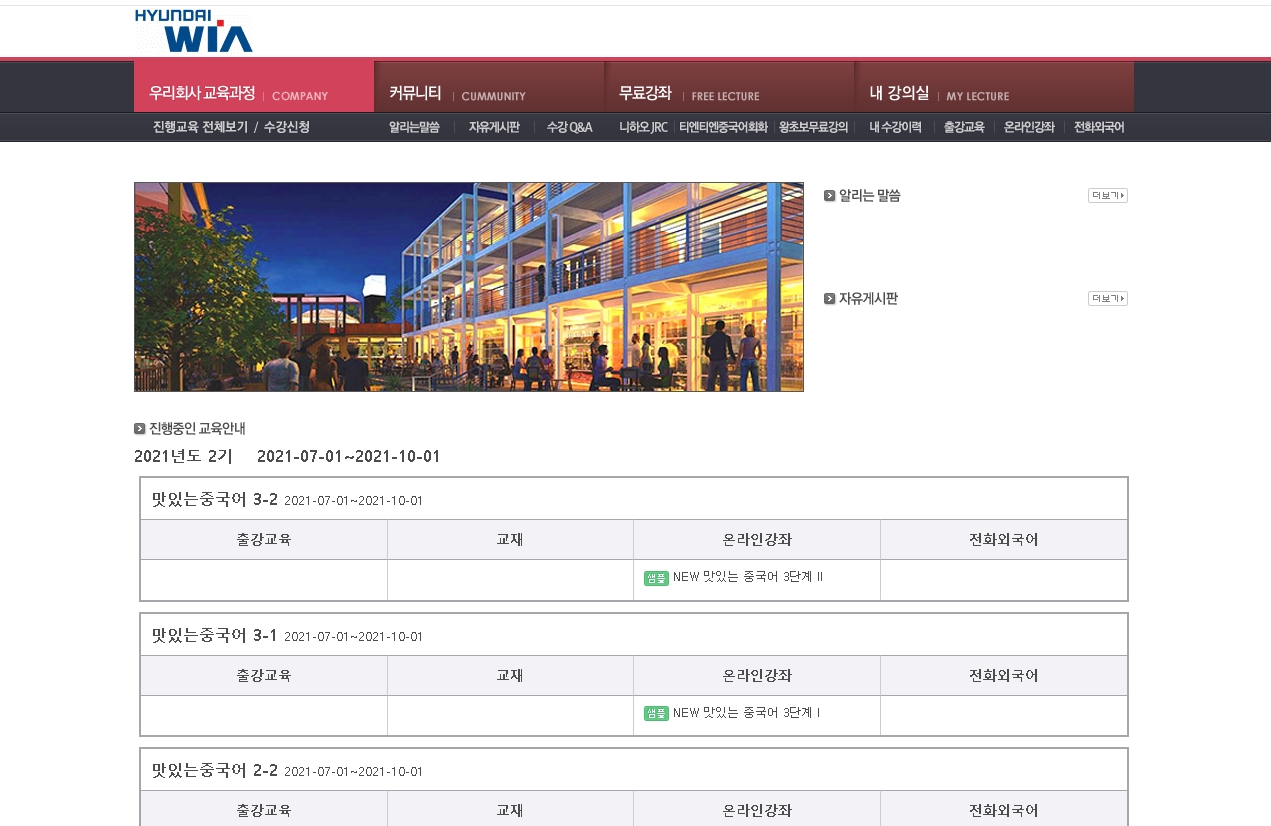Open the 니하오 JRC free lecture
Viewport: 1271px width, 826px height.
tap(643, 127)
